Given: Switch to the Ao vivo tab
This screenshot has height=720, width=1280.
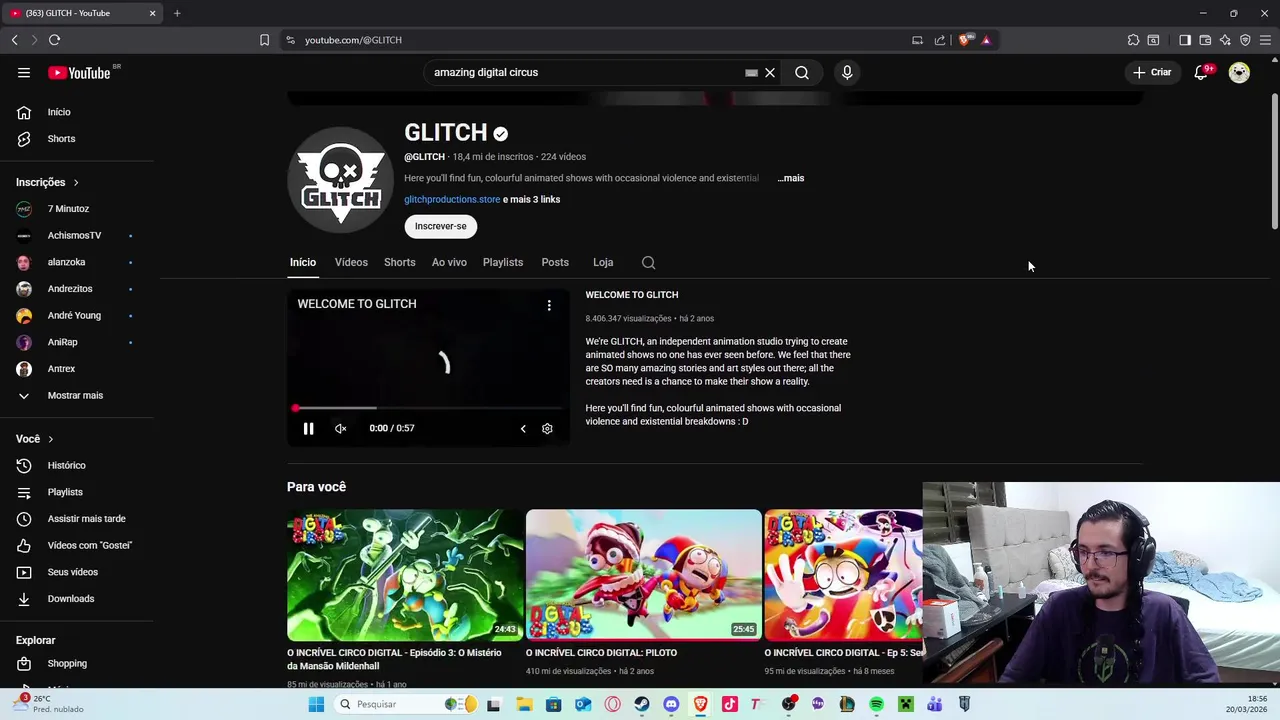Looking at the screenshot, I should pos(449,262).
